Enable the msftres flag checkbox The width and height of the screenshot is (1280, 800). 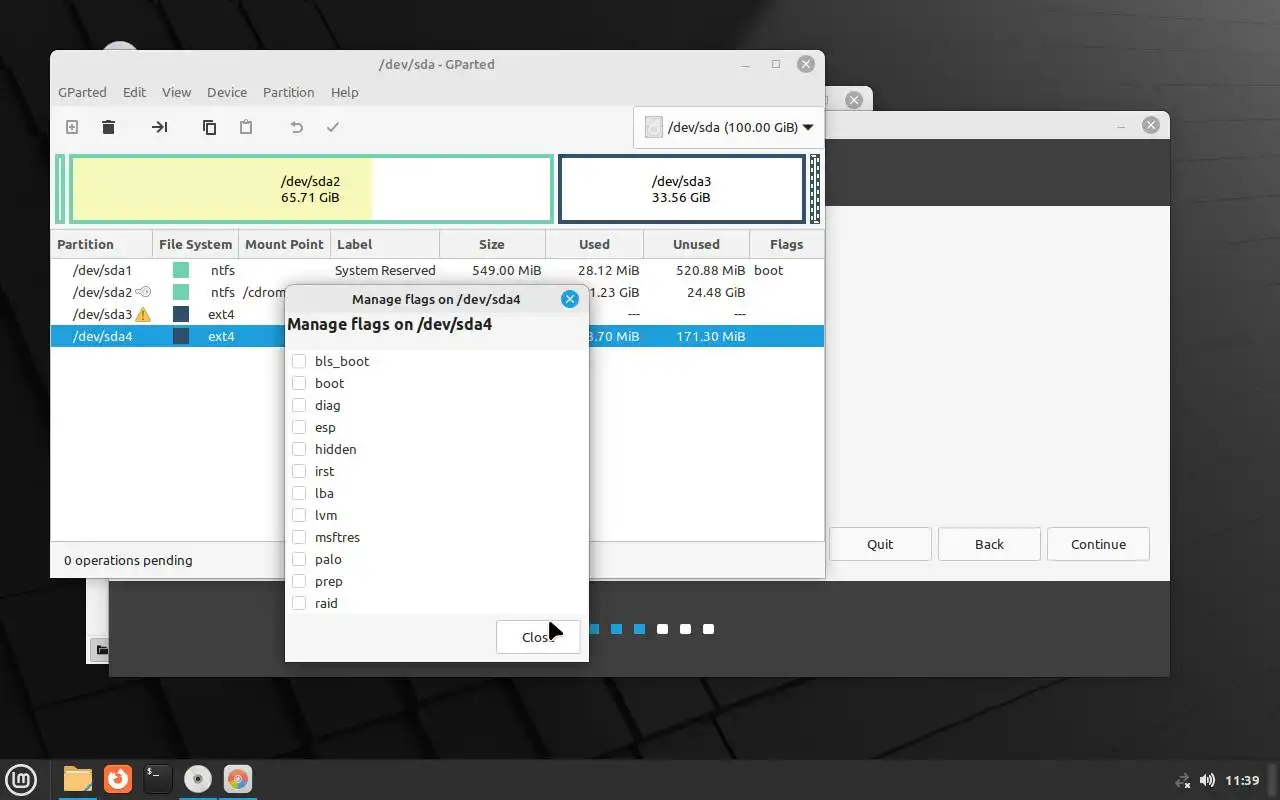(299, 537)
